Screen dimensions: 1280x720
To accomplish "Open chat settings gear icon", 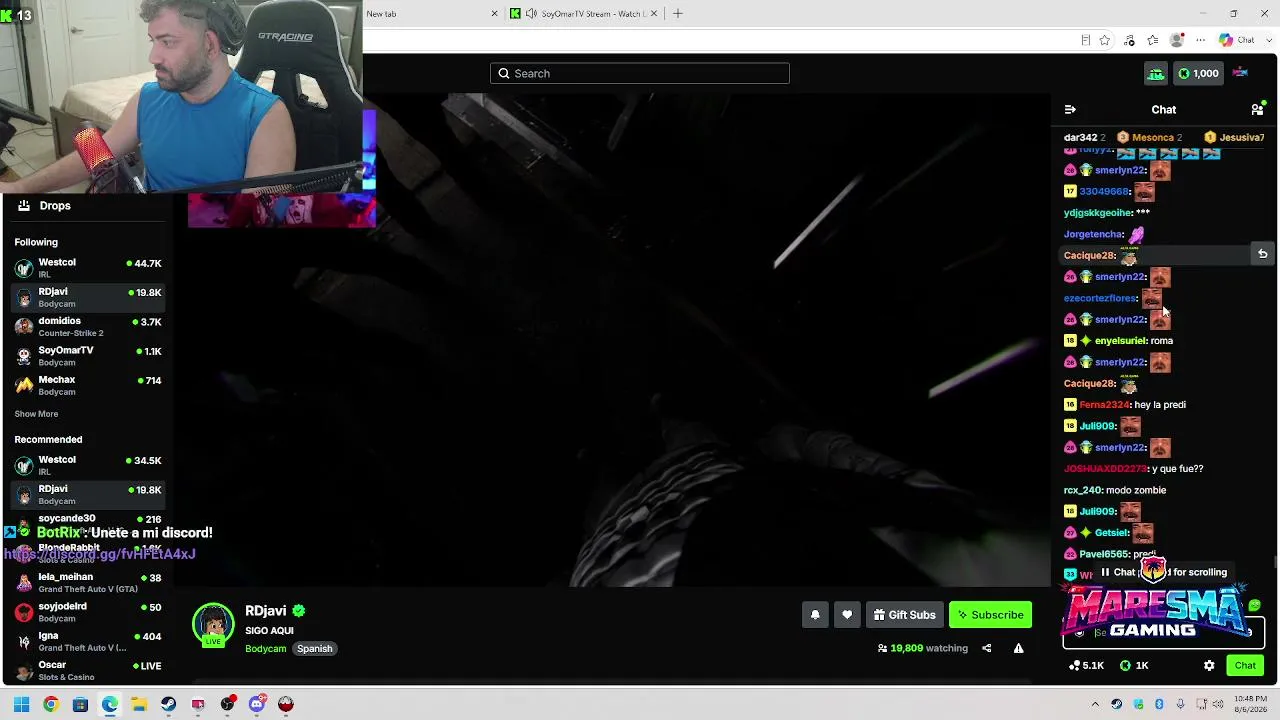I will click(1209, 665).
